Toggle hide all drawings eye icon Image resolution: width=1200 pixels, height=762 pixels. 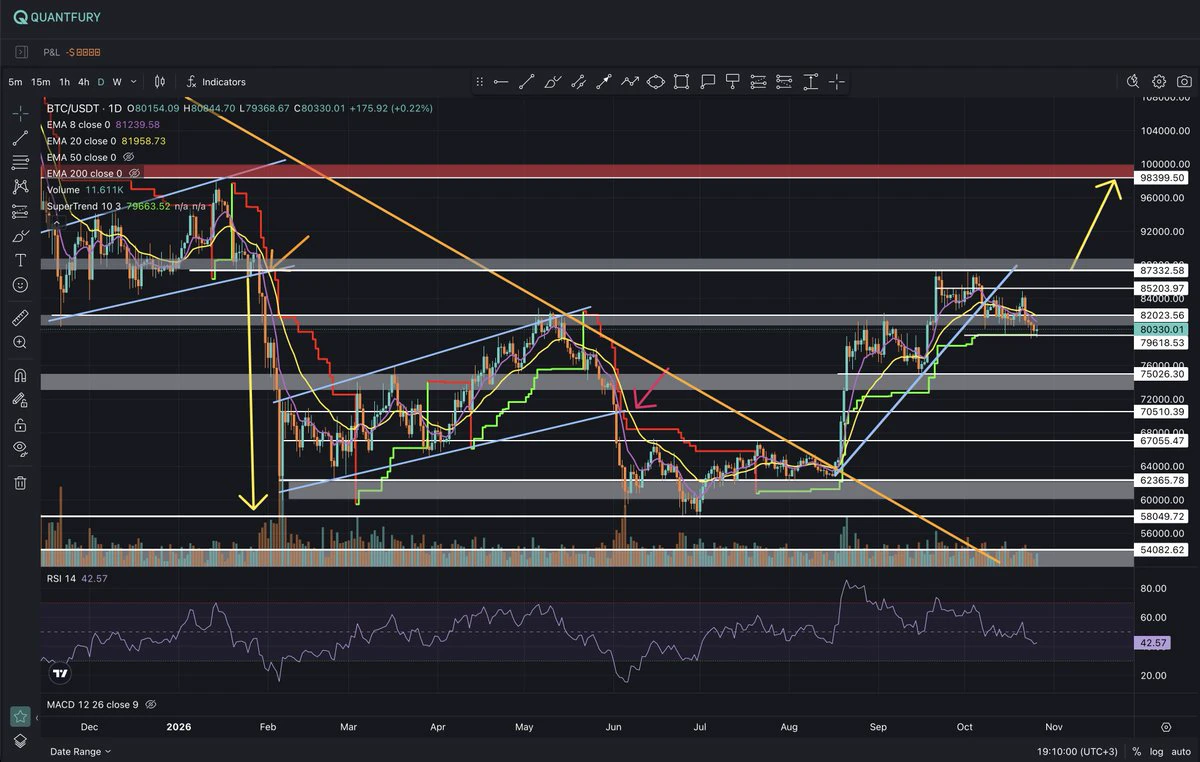(20, 449)
